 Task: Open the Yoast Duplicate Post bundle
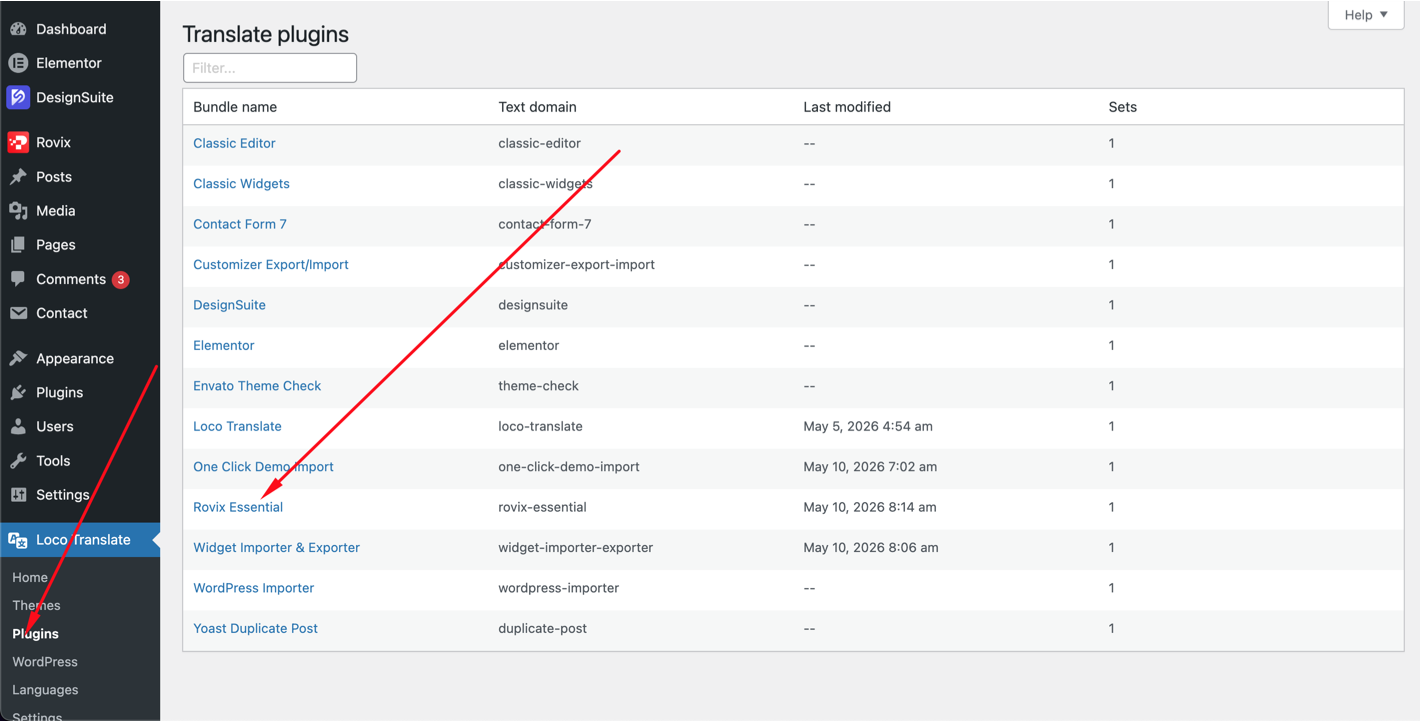click(x=255, y=629)
